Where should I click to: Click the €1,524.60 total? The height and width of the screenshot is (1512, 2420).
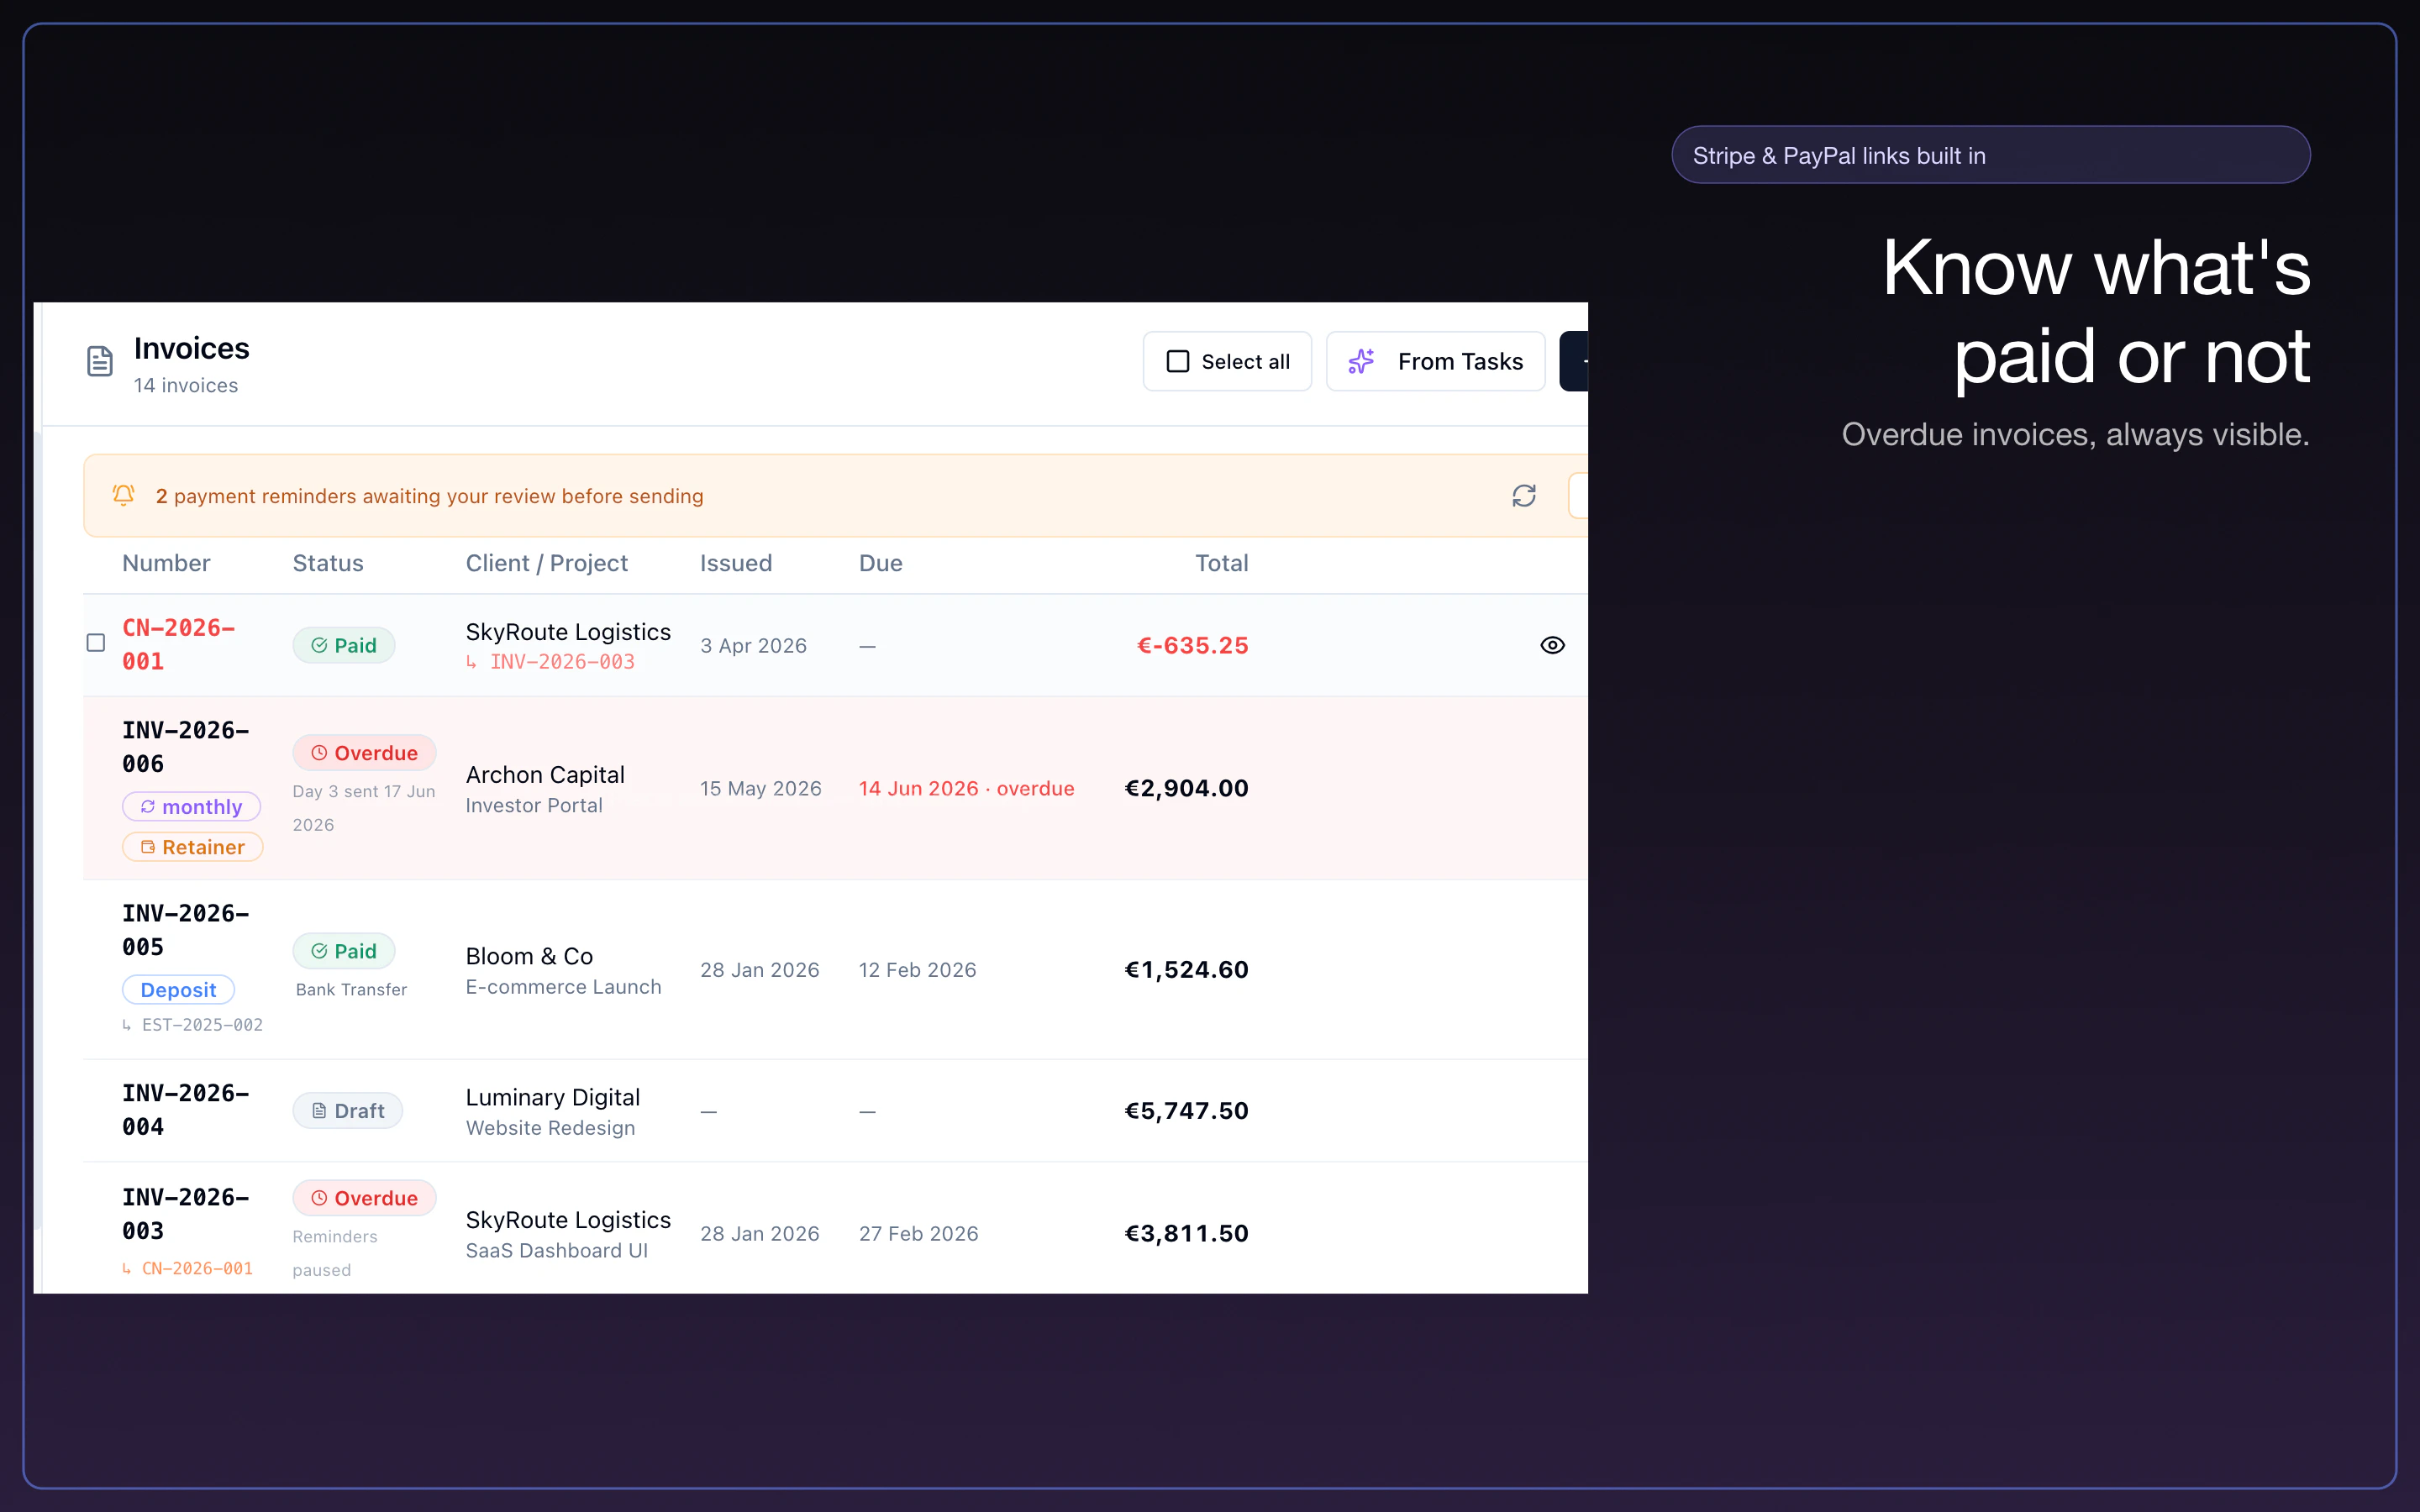pyautogui.click(x=1186, y=969)
